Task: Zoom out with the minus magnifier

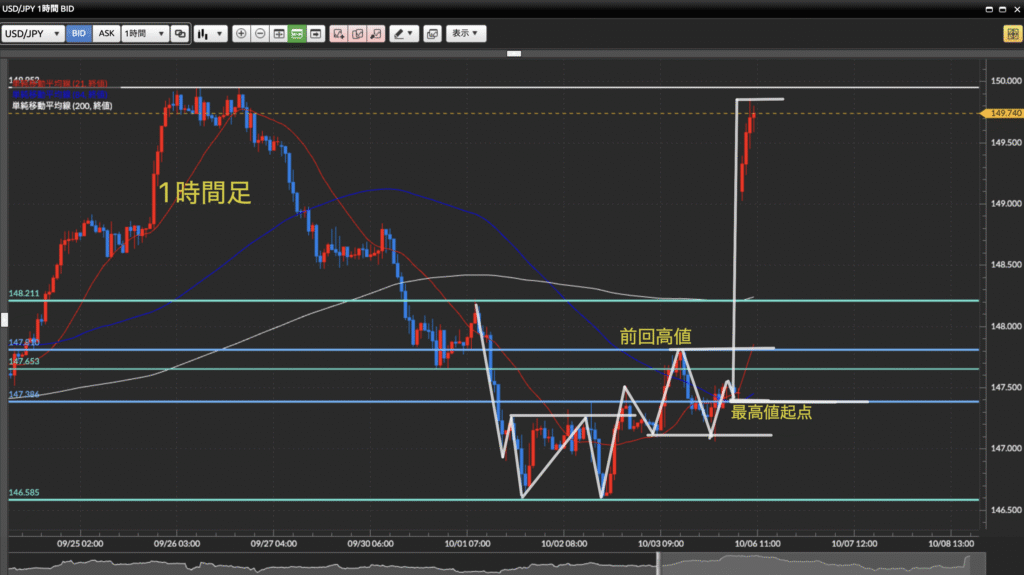Action: tap(260, 33)
